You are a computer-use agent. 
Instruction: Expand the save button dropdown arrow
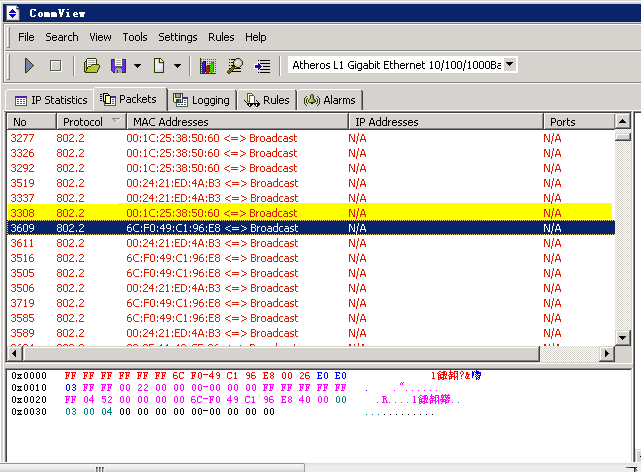click(137, 66)
